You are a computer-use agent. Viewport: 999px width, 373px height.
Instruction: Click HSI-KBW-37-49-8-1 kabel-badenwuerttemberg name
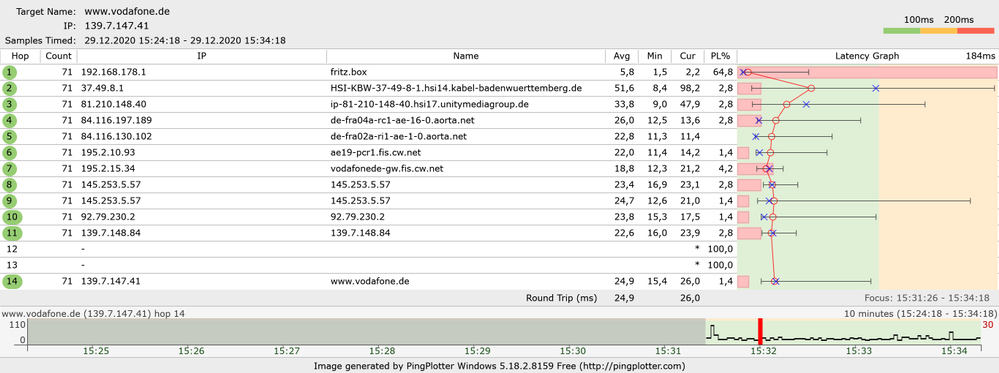pyautogui.click(x=456, y=88)
